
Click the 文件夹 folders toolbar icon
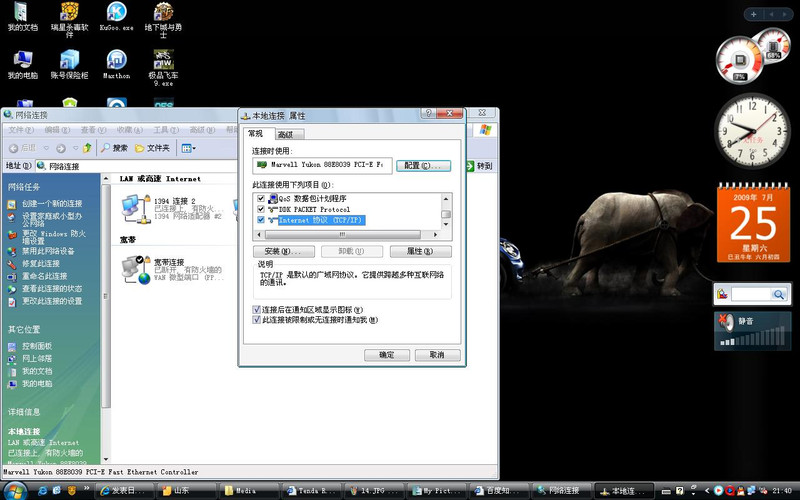(x=151, y=148)
